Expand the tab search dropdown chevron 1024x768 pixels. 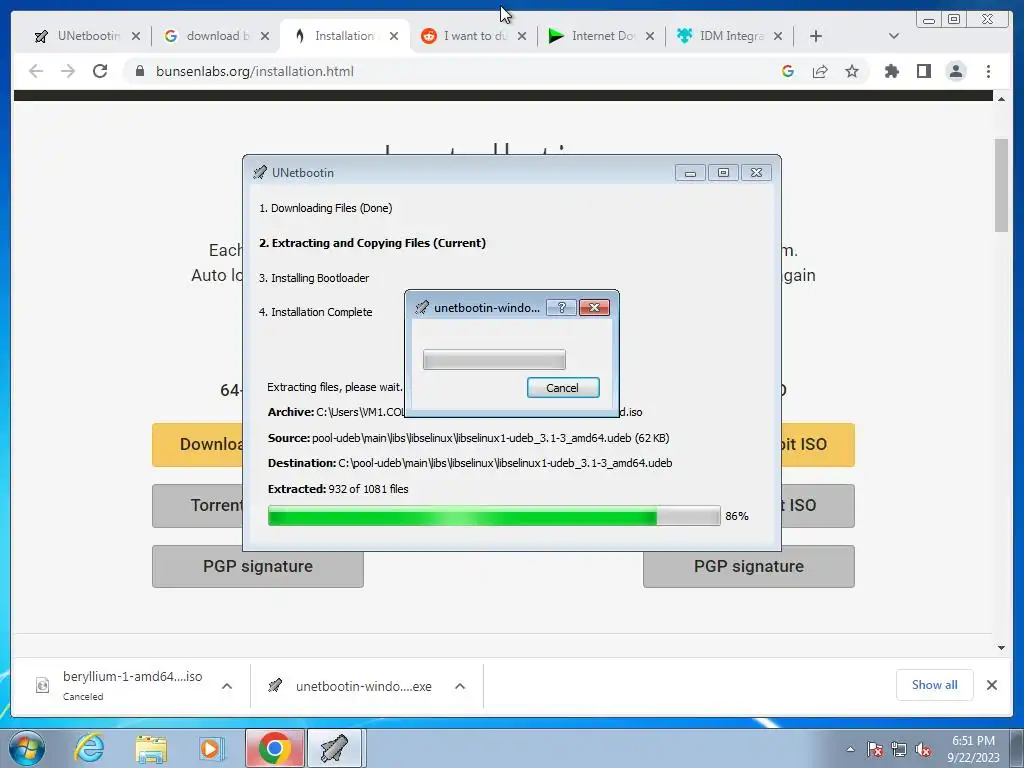tap(894, 36)
